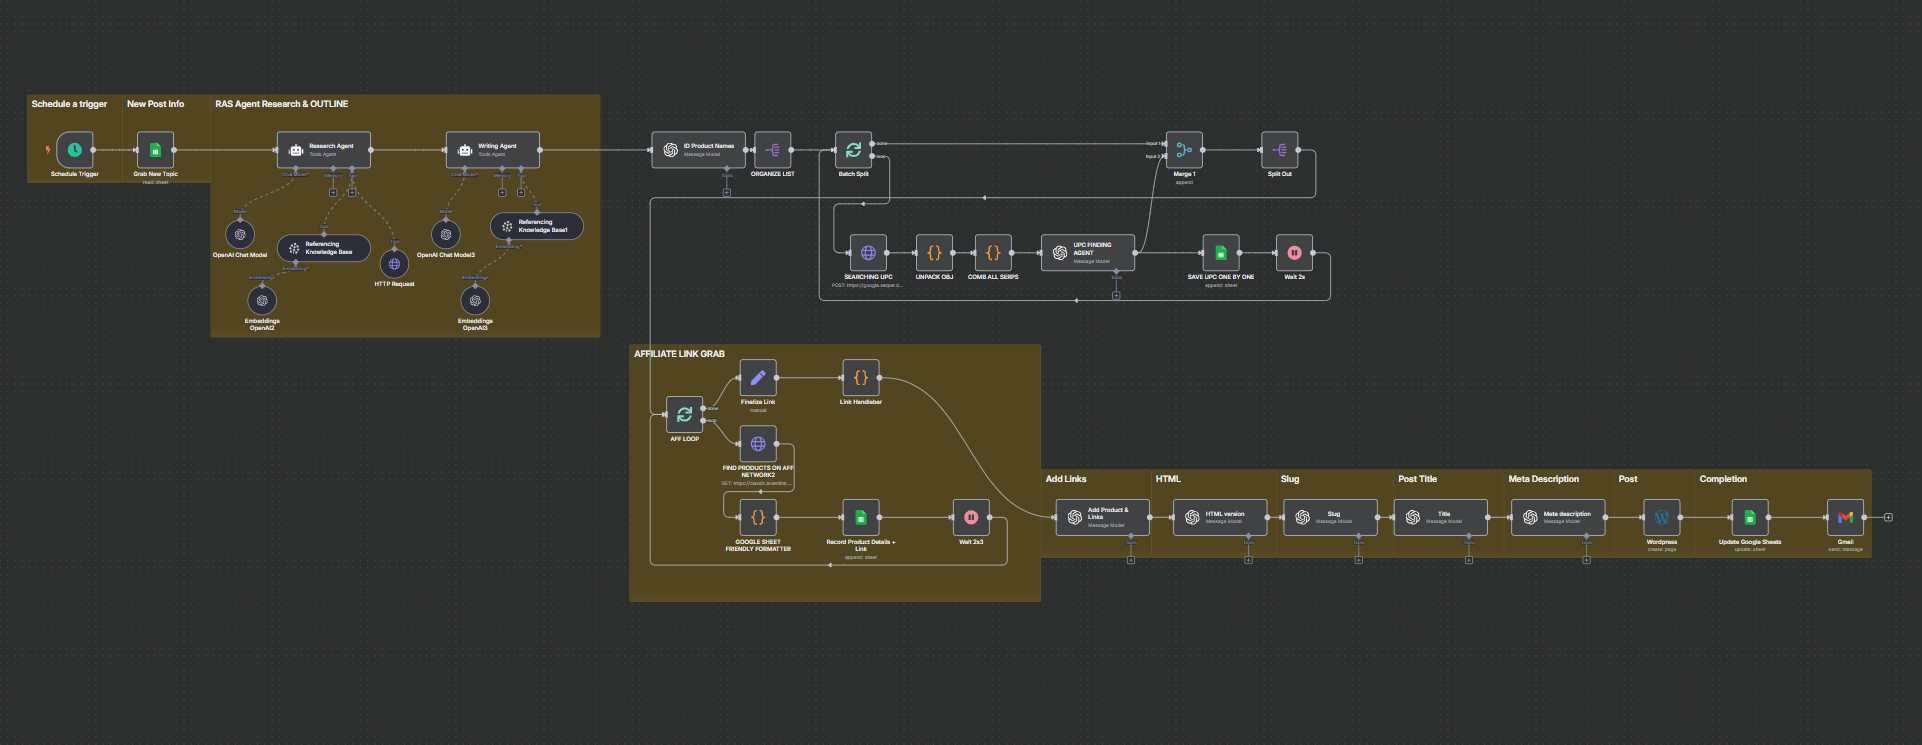Open the UPC FINDING AGENT node
Viewport: 1922px width, 745px height.
[1088, 253]
